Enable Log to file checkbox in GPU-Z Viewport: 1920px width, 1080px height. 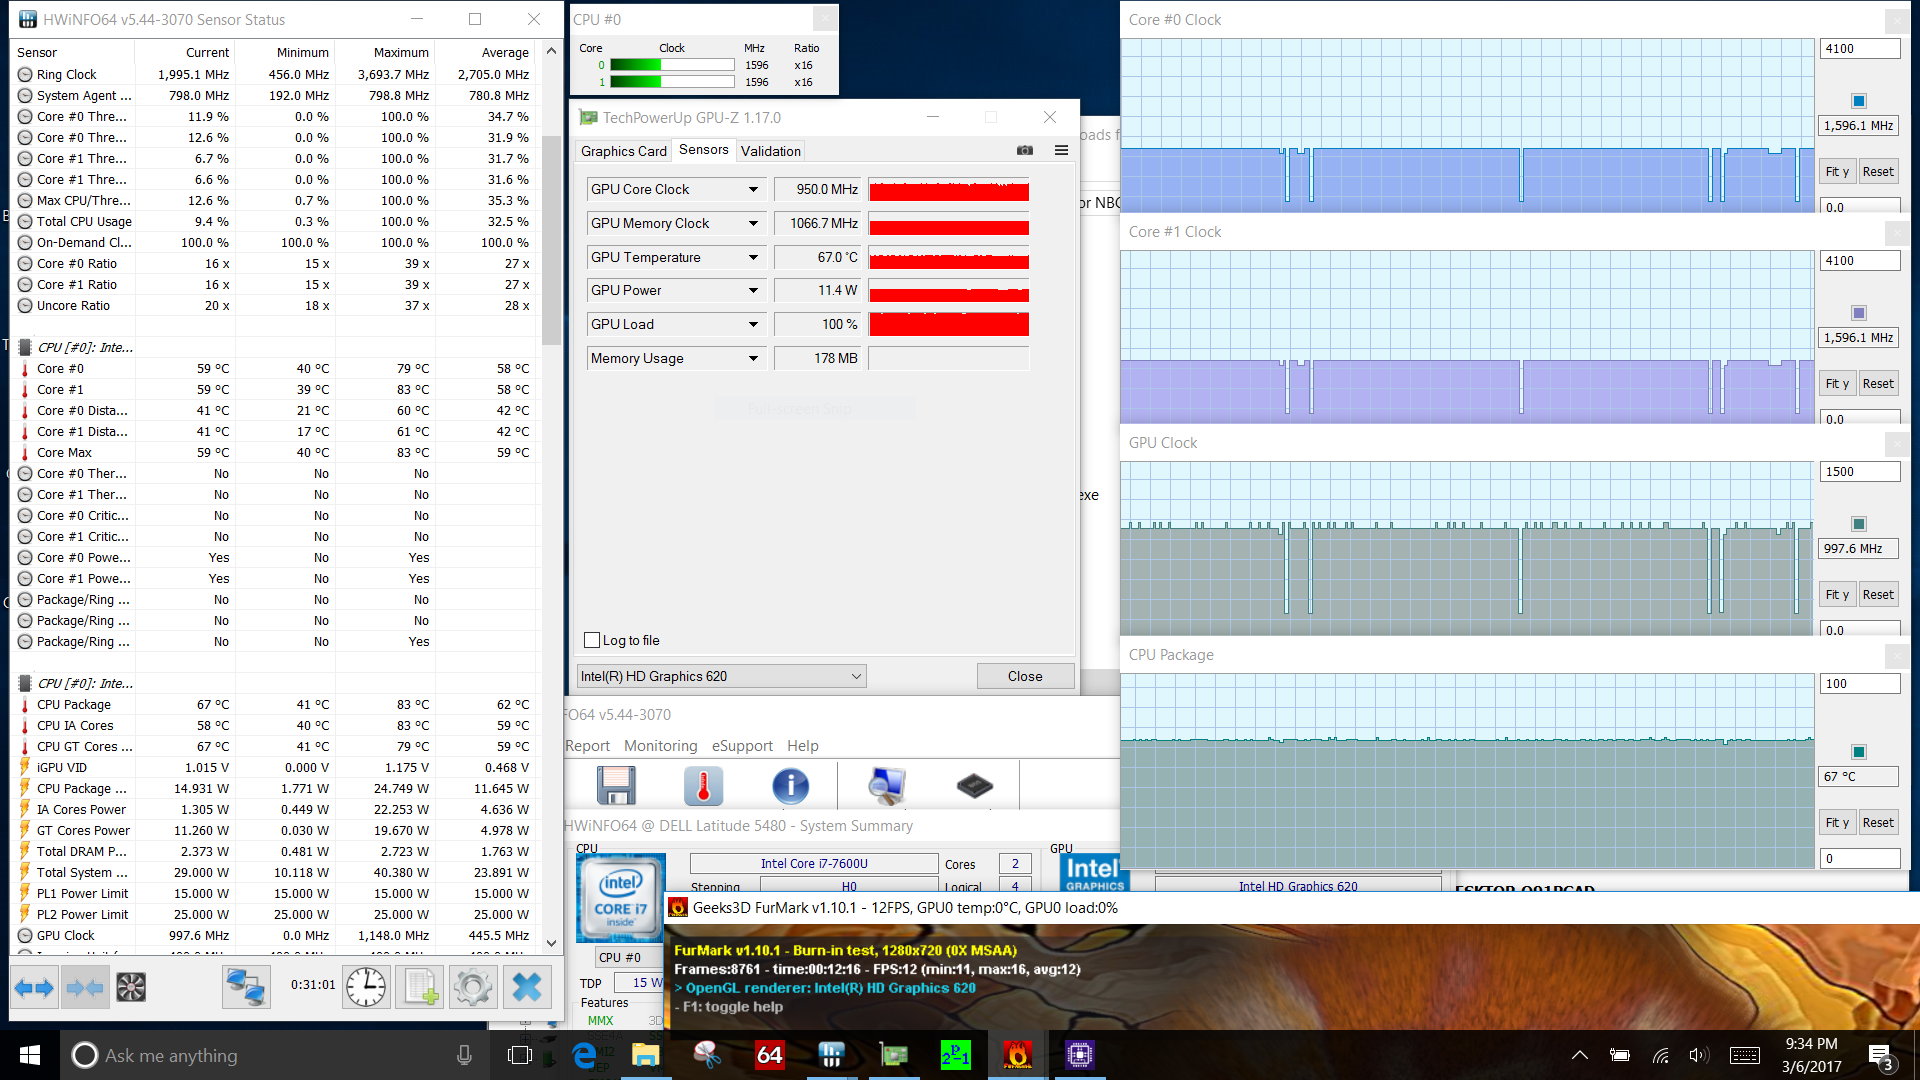tap(592, 640)
